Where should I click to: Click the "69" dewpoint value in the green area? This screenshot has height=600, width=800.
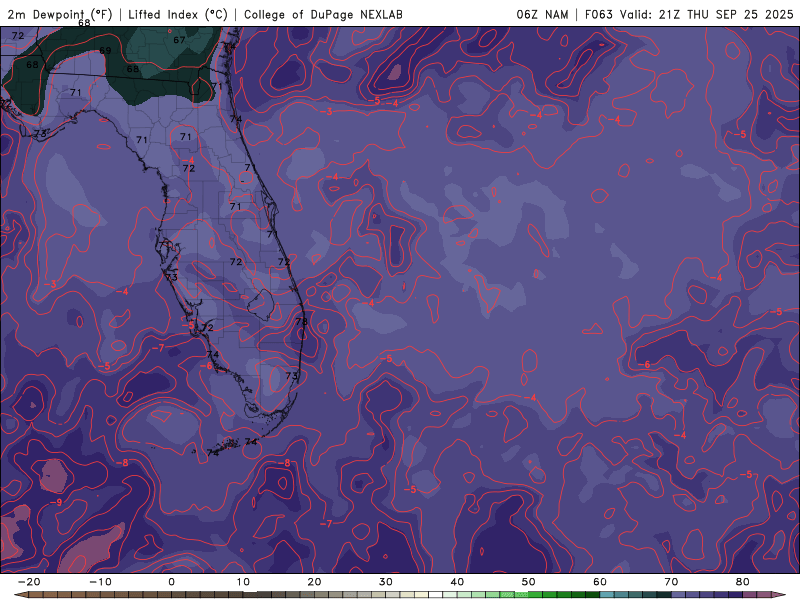(x=105, y=51)
